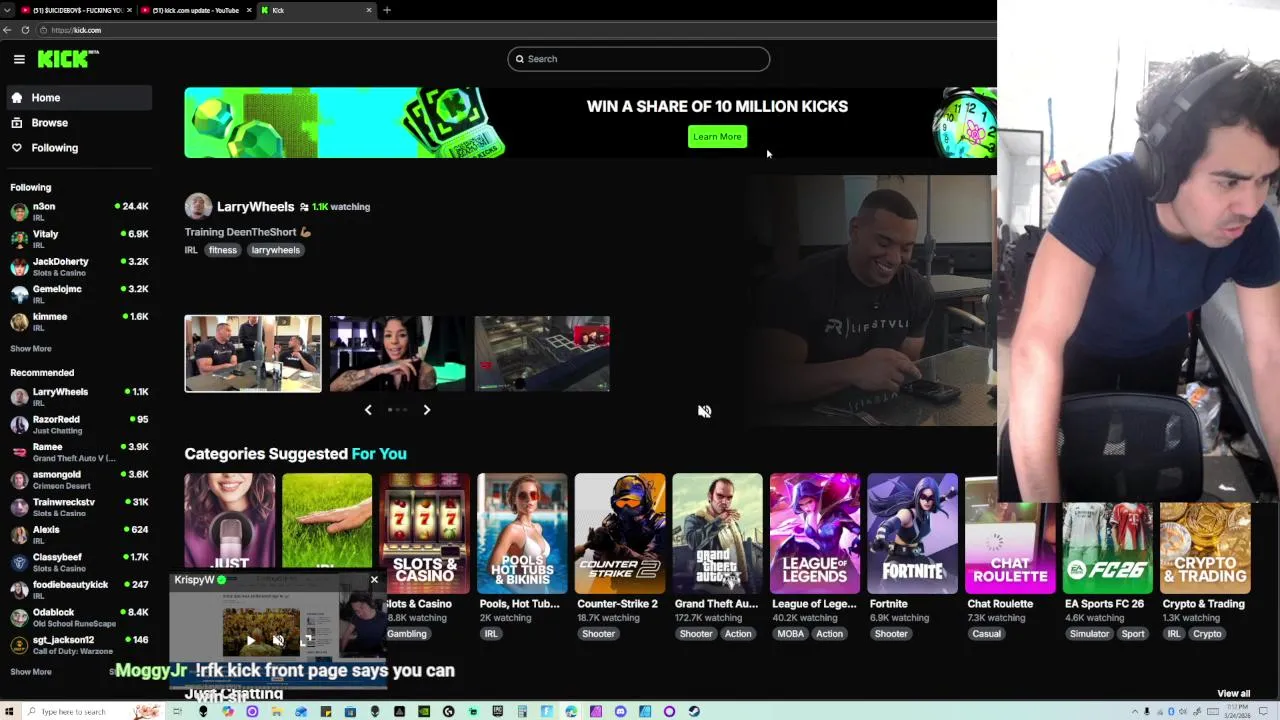Open Odablock in Recommended list

(x=79, y=617)
